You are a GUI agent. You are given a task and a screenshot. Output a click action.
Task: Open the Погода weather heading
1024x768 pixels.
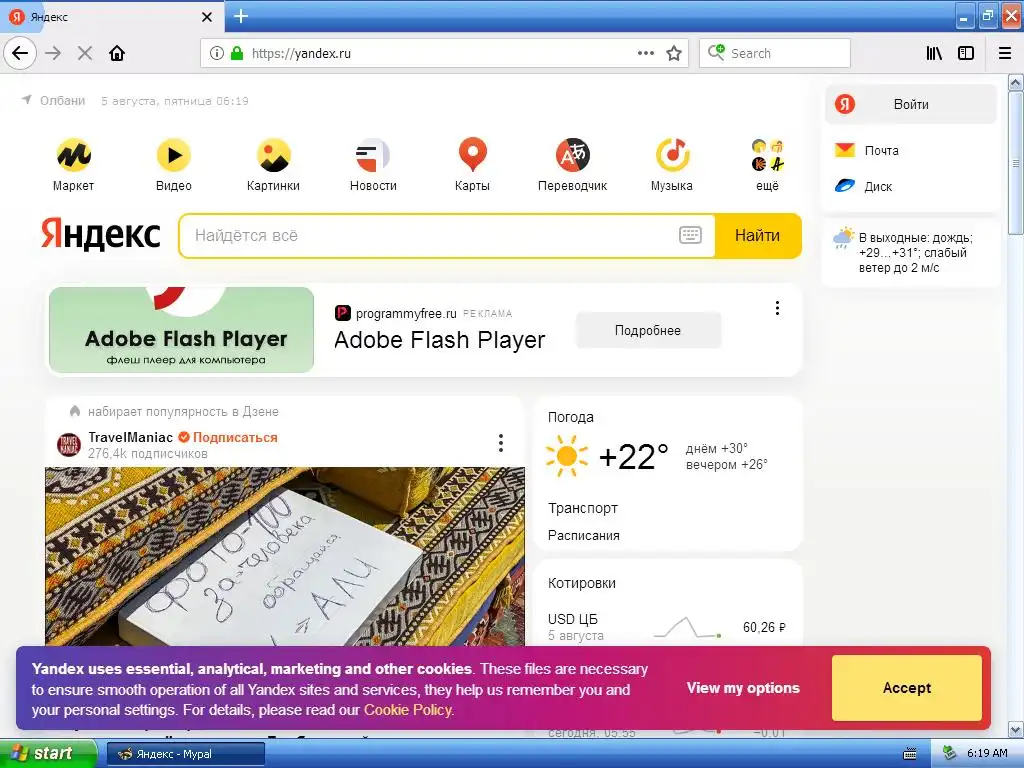pos(571,417)
